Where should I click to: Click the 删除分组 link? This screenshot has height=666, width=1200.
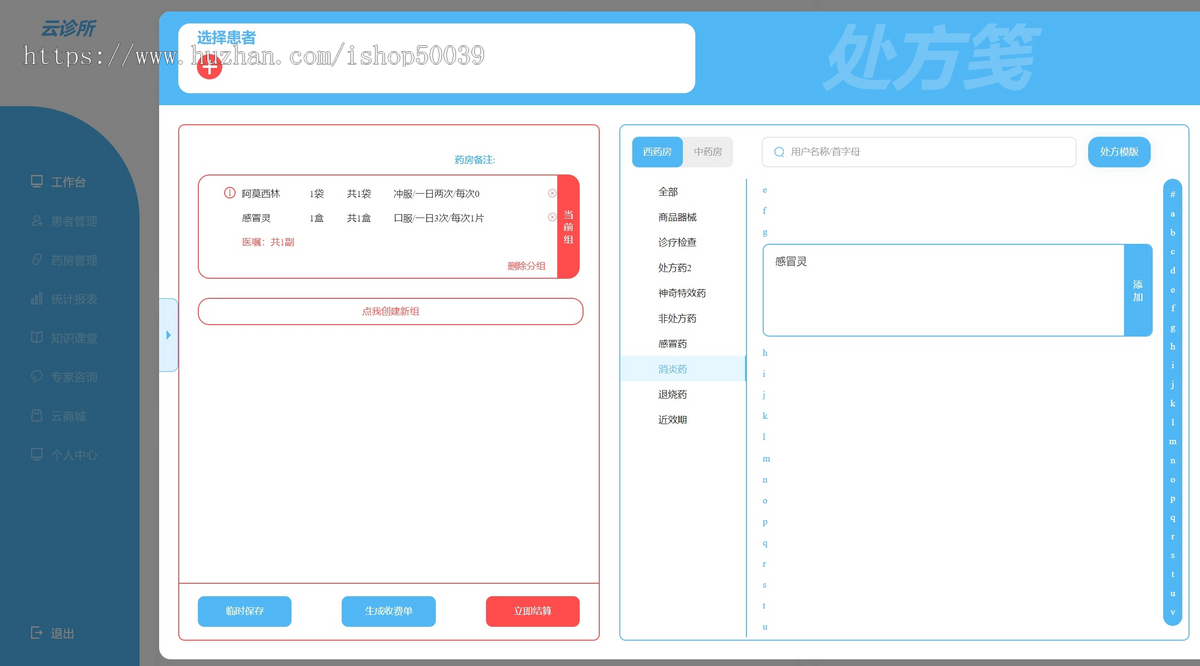pyautogui.click(x=526, y=266)
